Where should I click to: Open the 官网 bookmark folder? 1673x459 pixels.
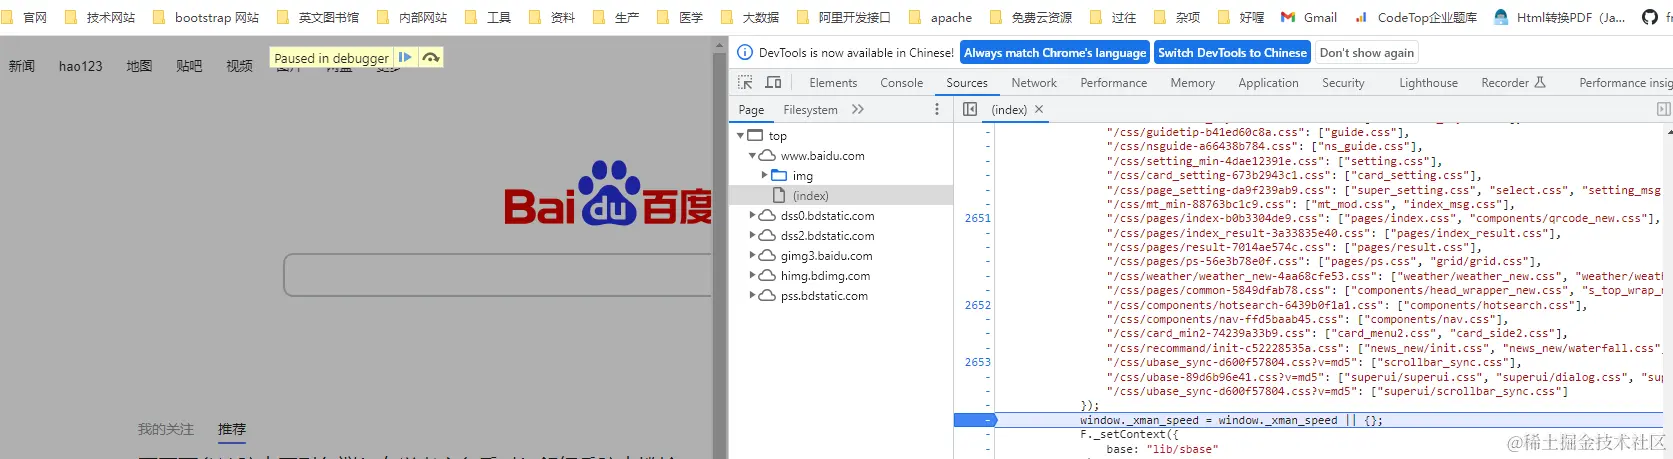(25, 17)
